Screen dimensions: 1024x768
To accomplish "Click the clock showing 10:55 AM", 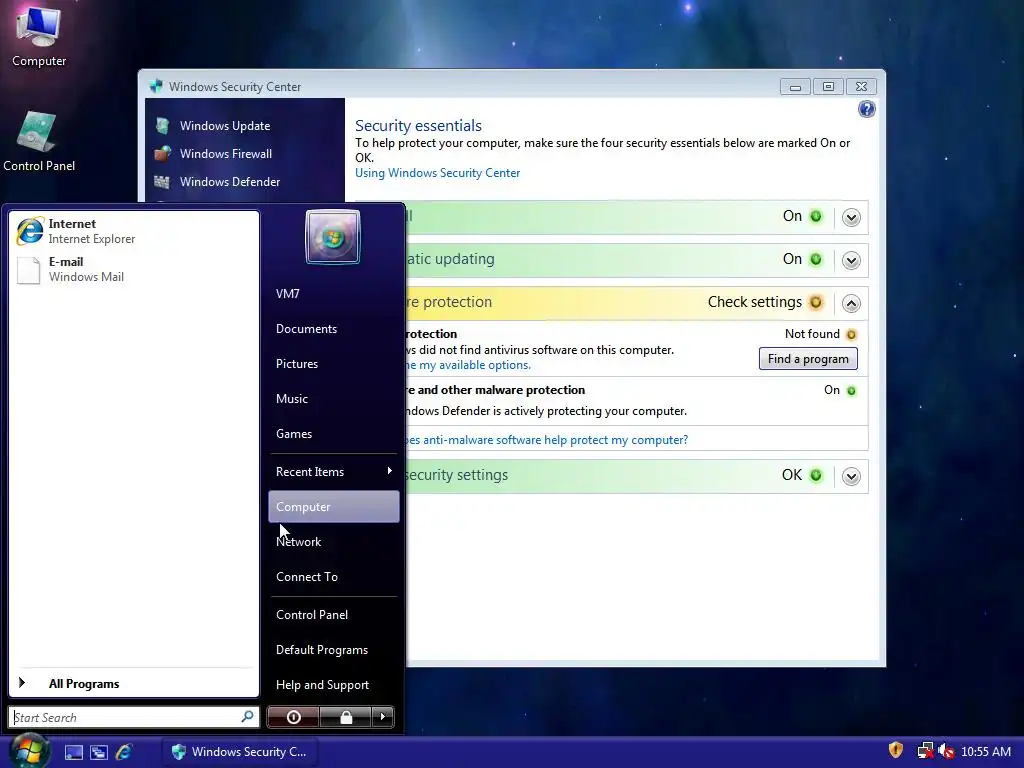I will [985, 752].
